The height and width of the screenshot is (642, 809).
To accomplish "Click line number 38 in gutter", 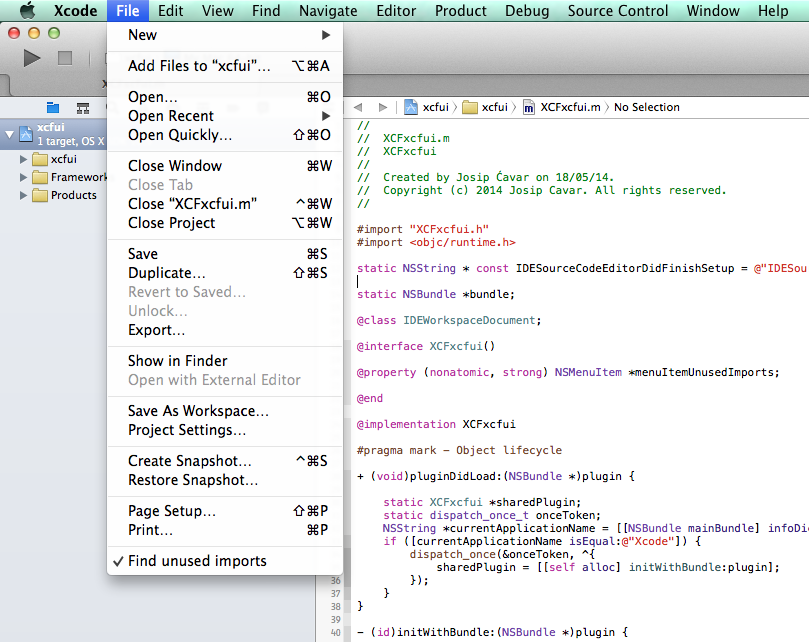I will point(336,606).
